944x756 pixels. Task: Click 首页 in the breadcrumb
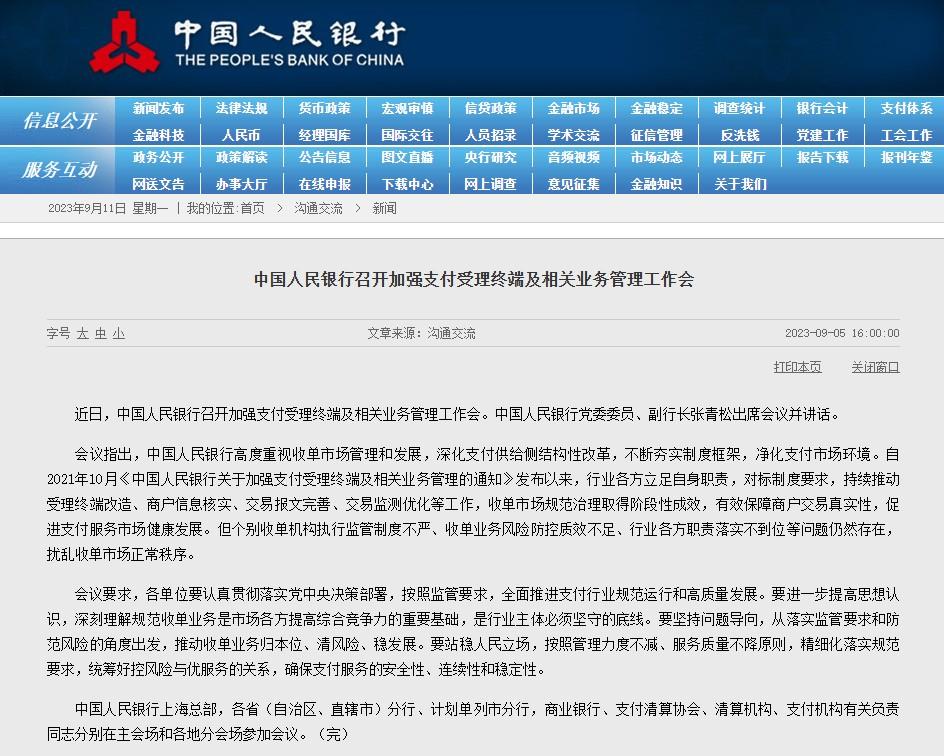(x=253, y=208)
